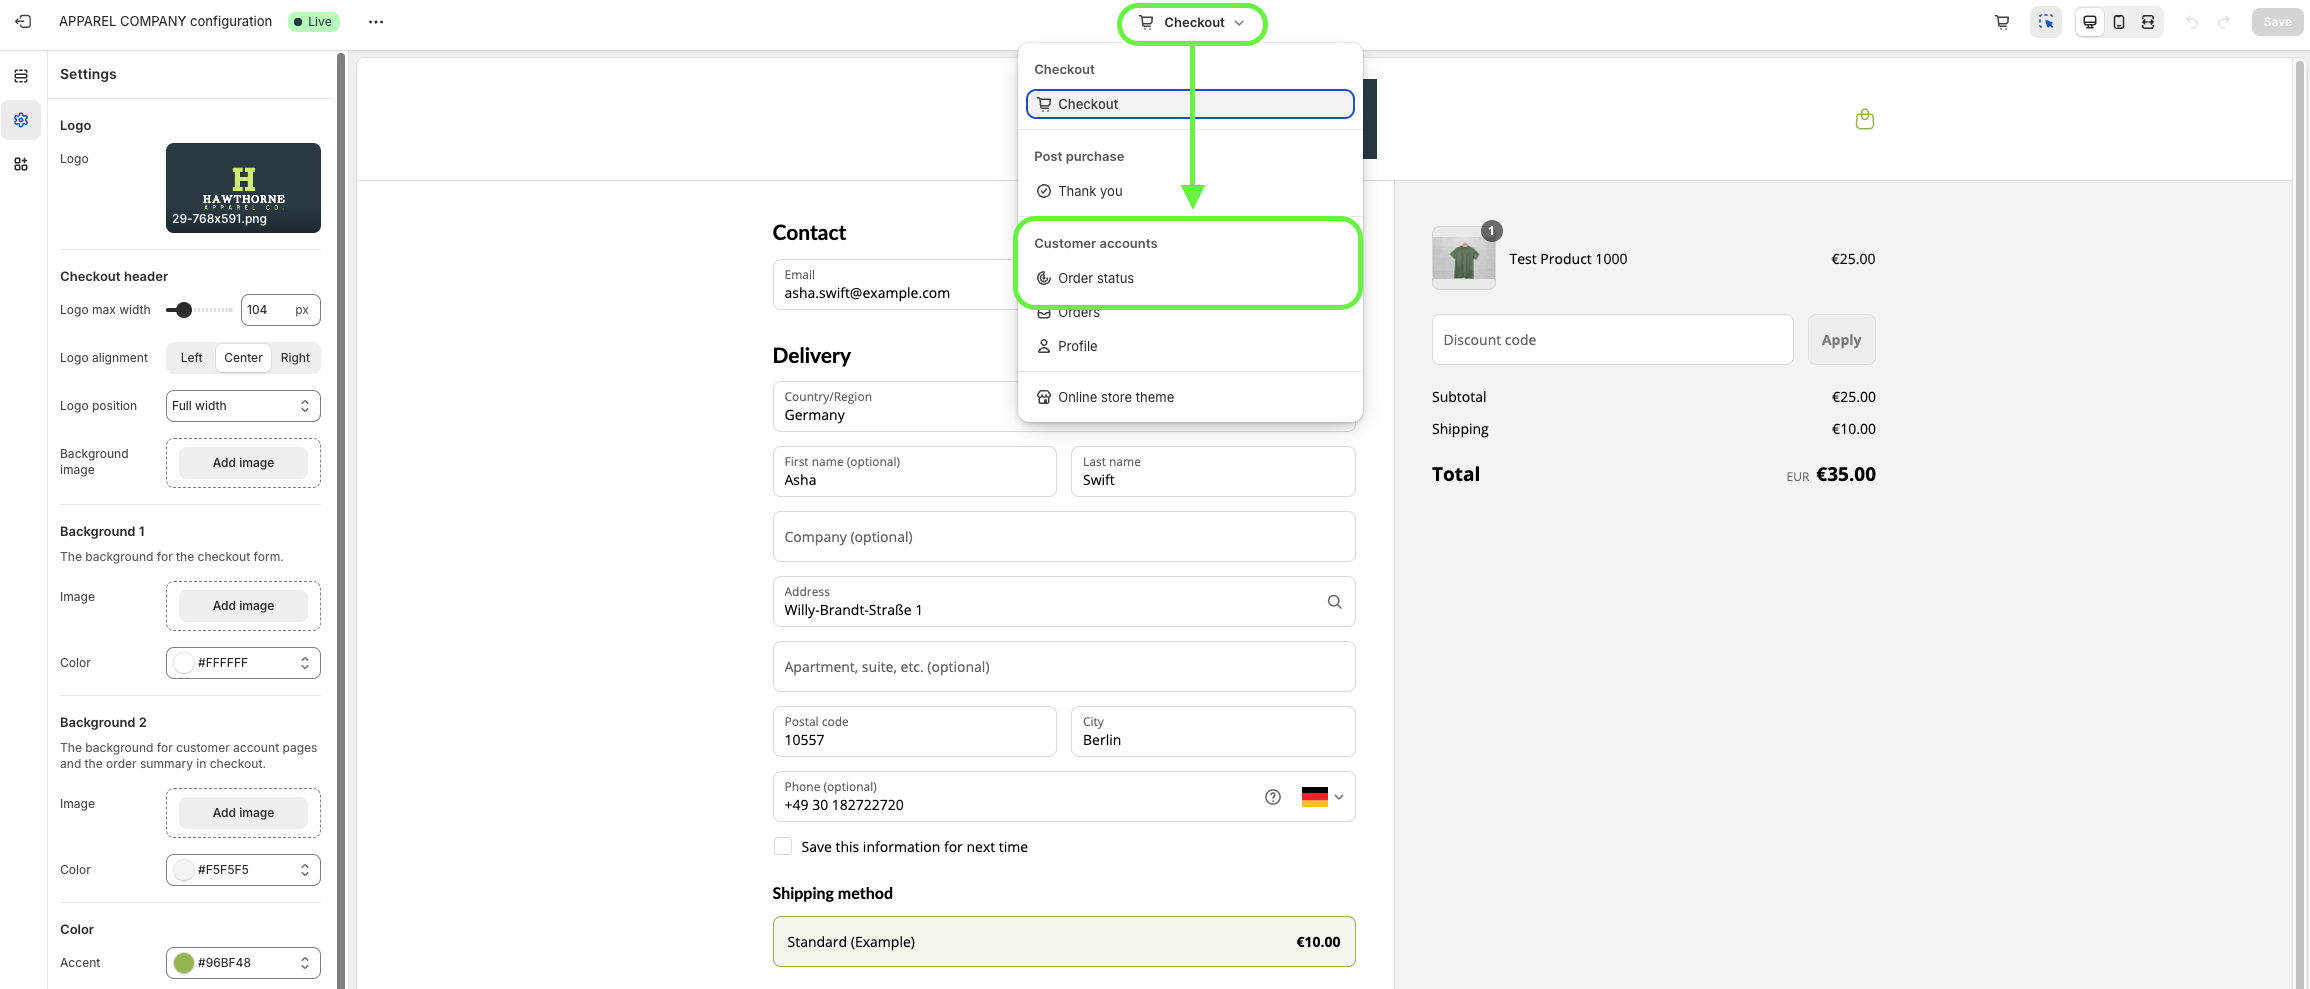Choose Online store theme menu item
The height and width of the screenshot is (989, 2310).
click(1115, 397)
